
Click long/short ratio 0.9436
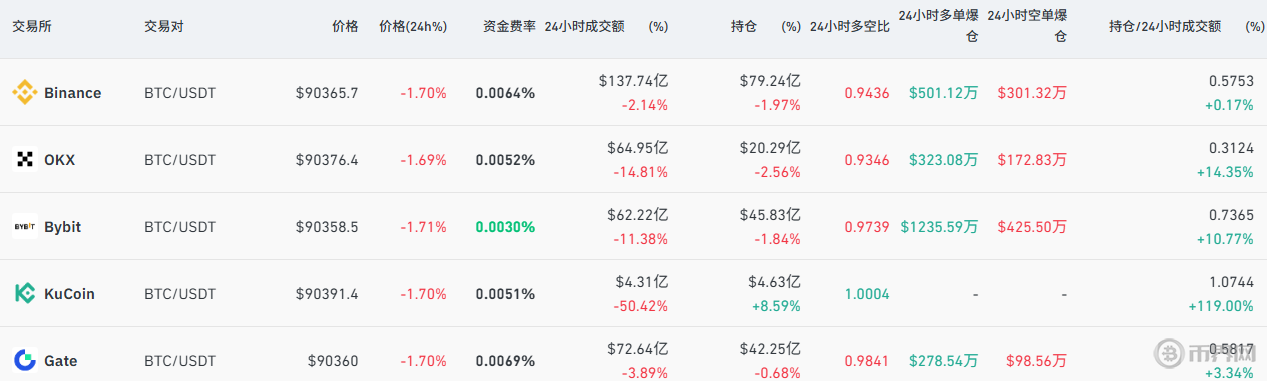pyautogui.click(x=867, y=93)
